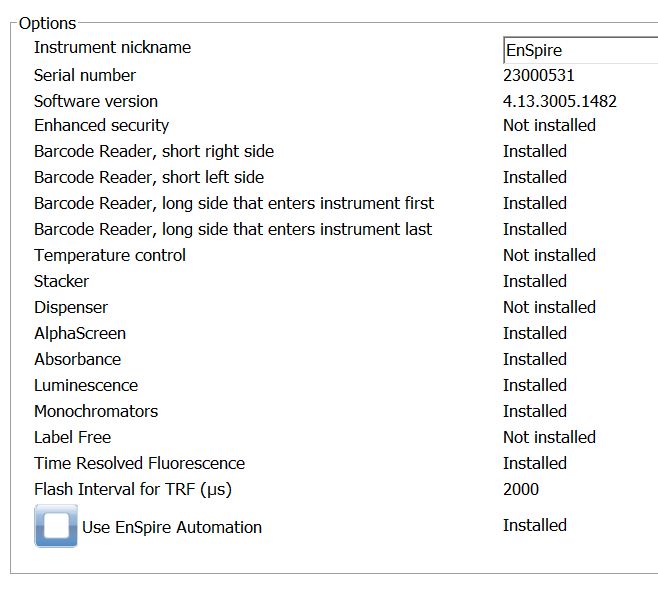Click the Barcode Reader, short right side label
Viewport: 658px width, 589px height.
[x=153, y=151]
